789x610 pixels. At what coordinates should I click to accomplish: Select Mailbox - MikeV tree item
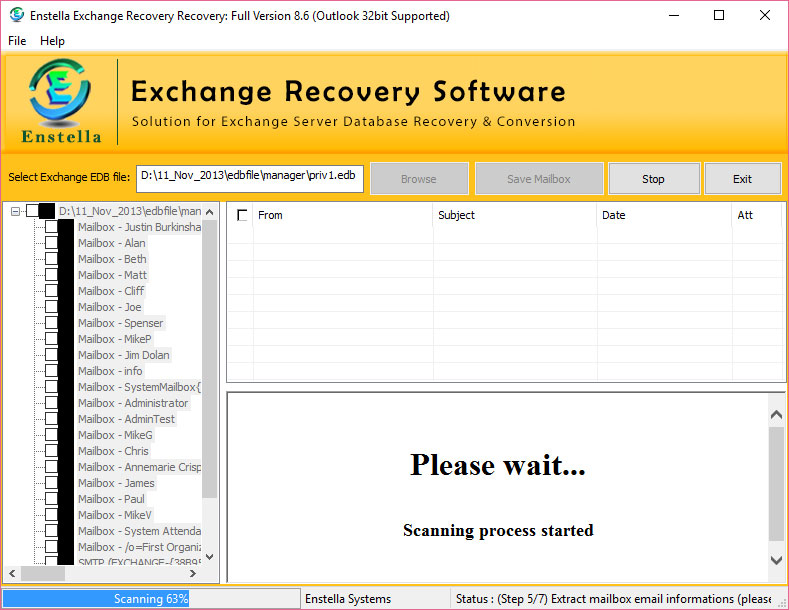tap(115, 515)
